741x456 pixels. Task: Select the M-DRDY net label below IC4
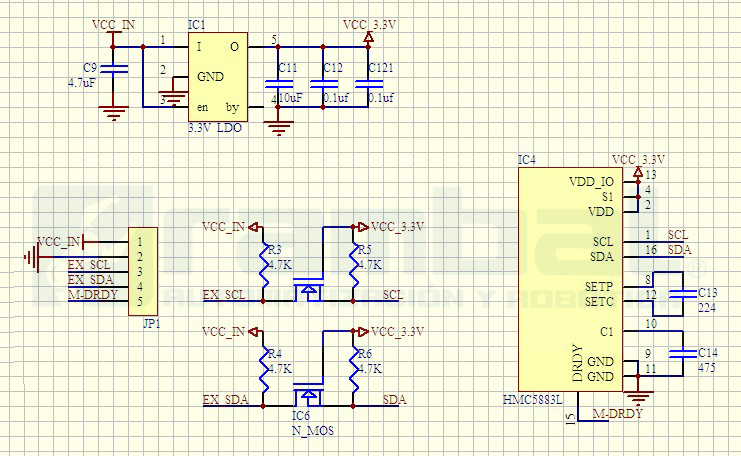pos(615,413)
